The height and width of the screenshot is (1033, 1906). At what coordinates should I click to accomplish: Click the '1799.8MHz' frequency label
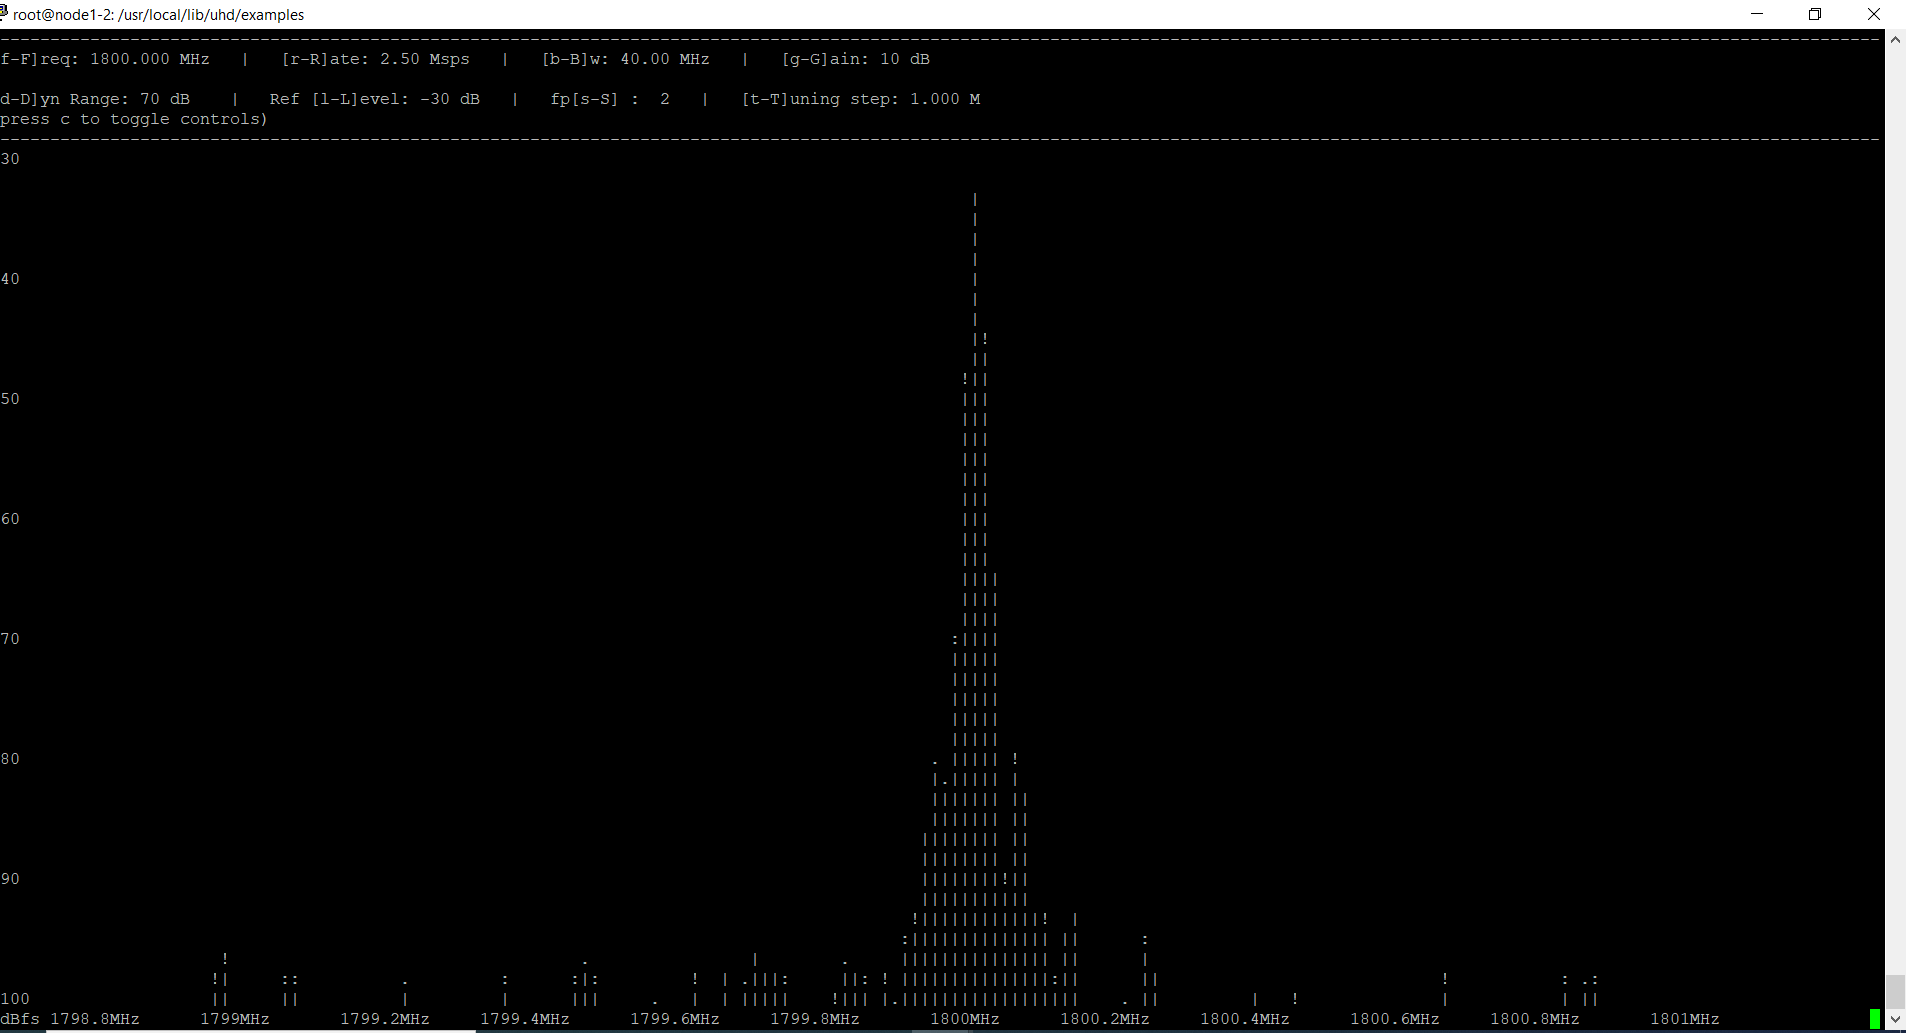tap(815, 1019)
